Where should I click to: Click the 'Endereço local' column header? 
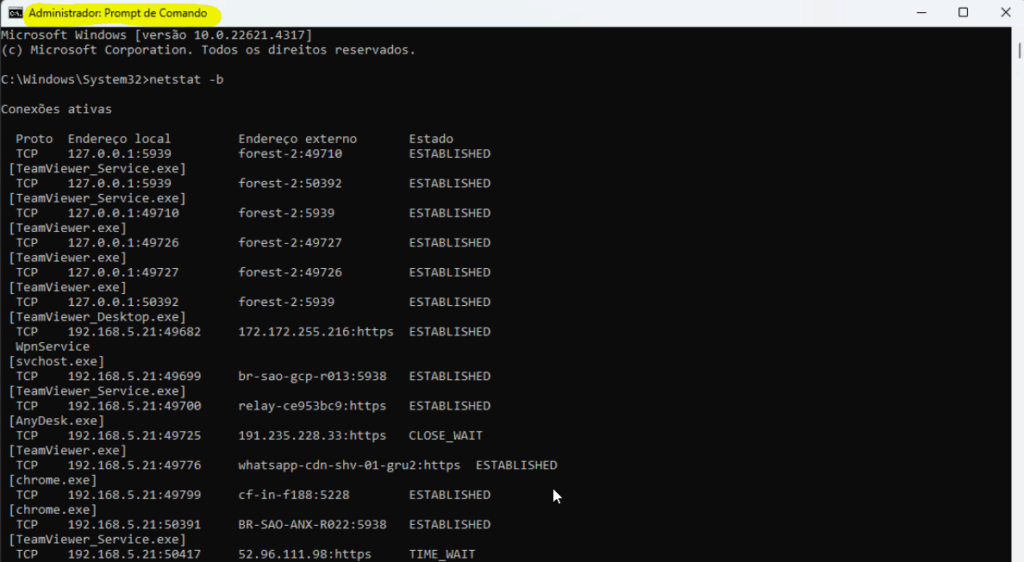(x=119, y=139)
